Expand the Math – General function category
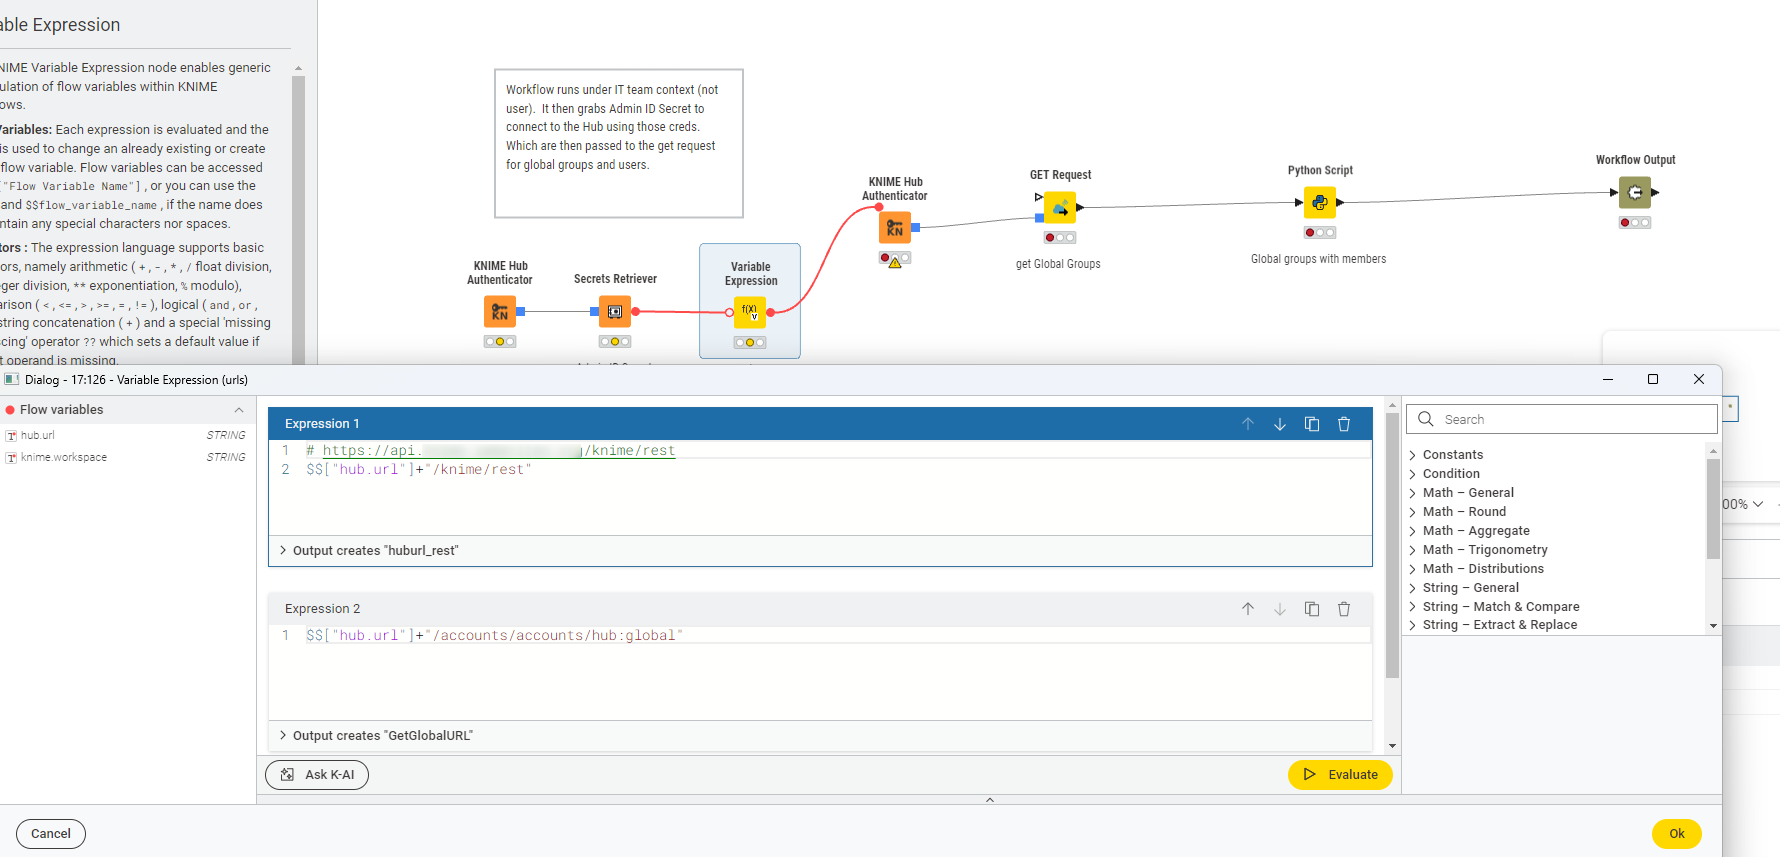1780x857 pixels. pyautogui.click(x=1467, y=493)
